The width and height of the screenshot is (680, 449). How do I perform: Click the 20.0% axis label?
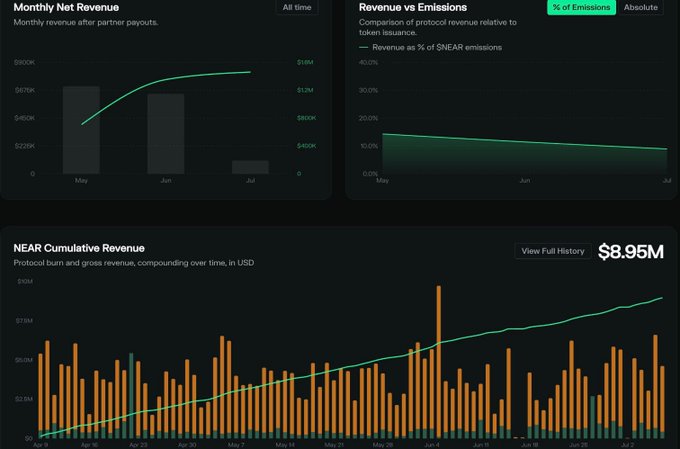368,118
